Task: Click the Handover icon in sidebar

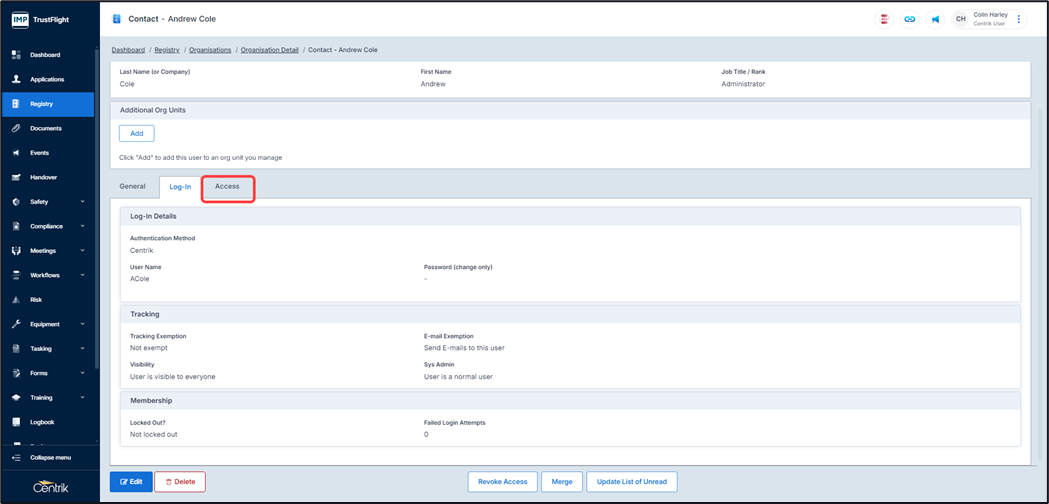Action: coord(16,177)
